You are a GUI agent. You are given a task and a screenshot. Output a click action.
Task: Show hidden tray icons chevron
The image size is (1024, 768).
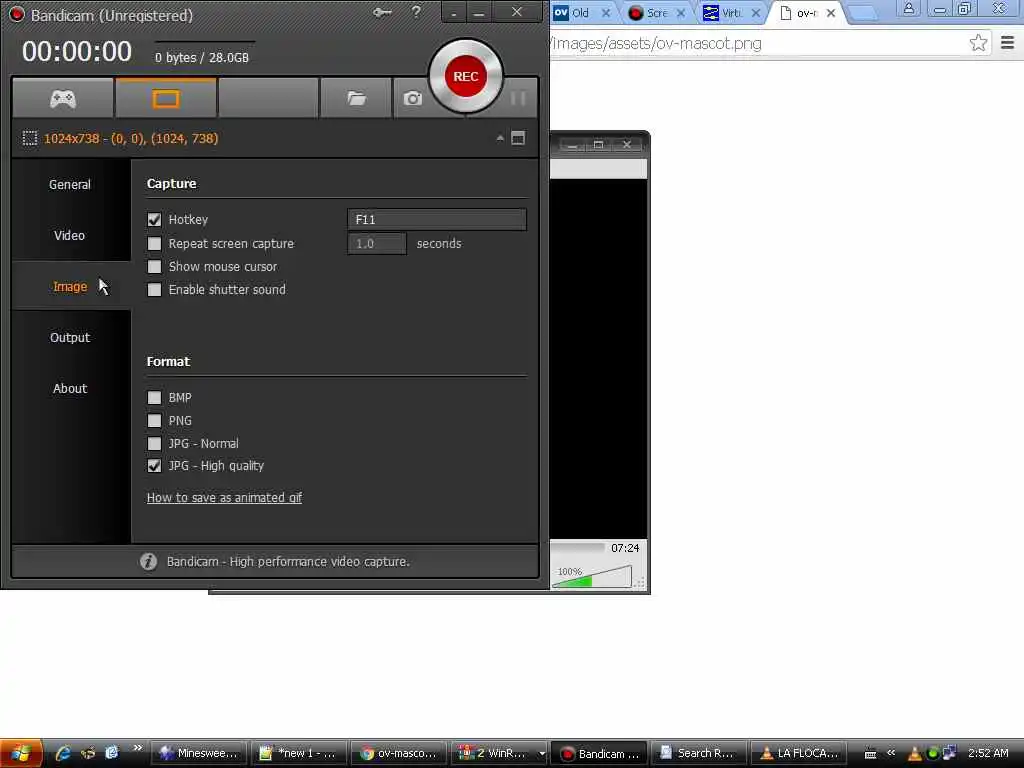click(x=891, y=753)
